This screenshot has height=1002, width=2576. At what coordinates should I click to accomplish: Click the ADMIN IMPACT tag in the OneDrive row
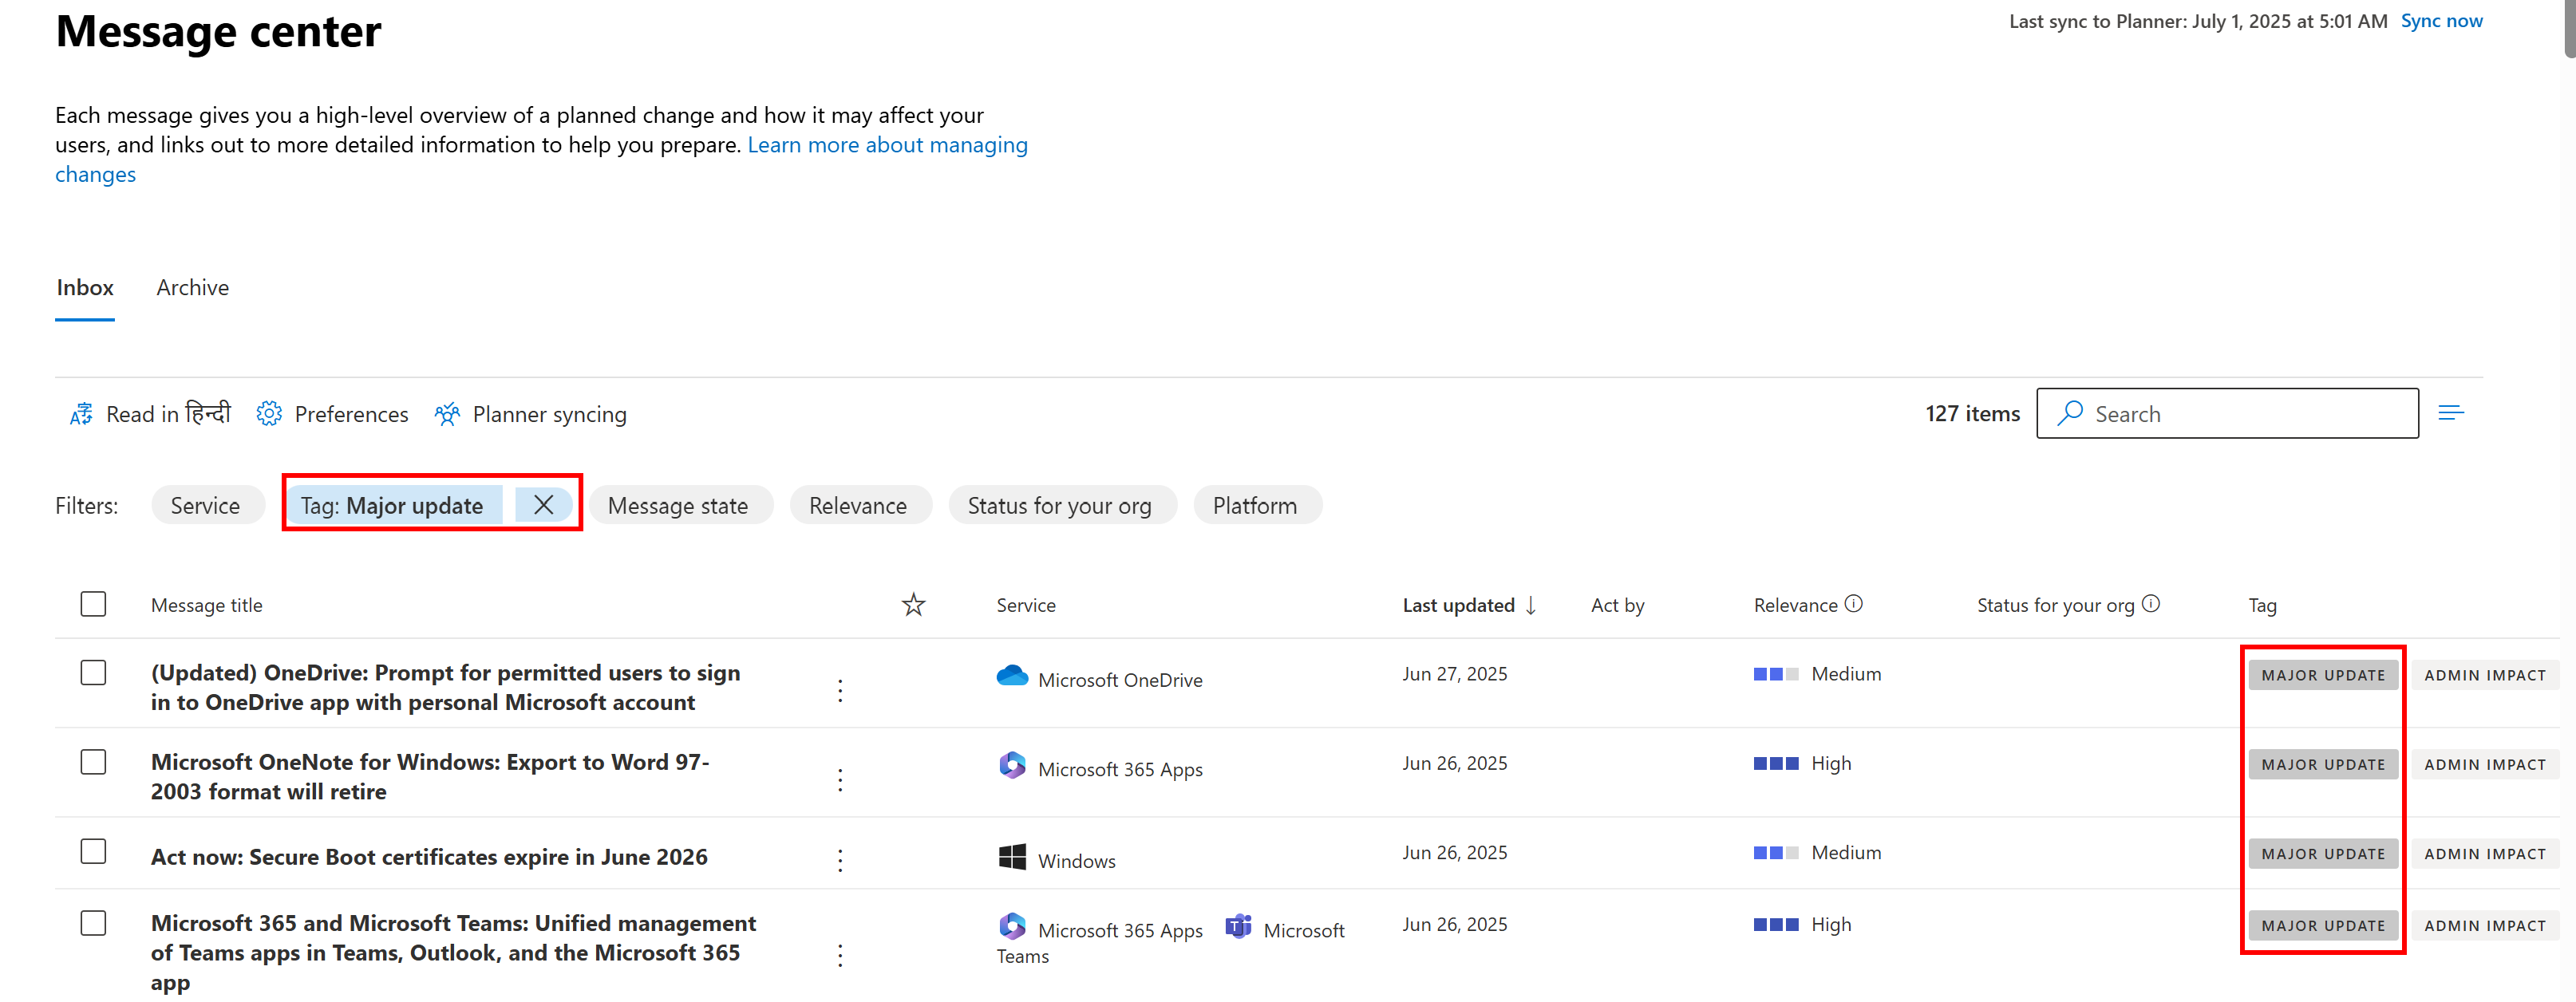[x=2484, y=675]
